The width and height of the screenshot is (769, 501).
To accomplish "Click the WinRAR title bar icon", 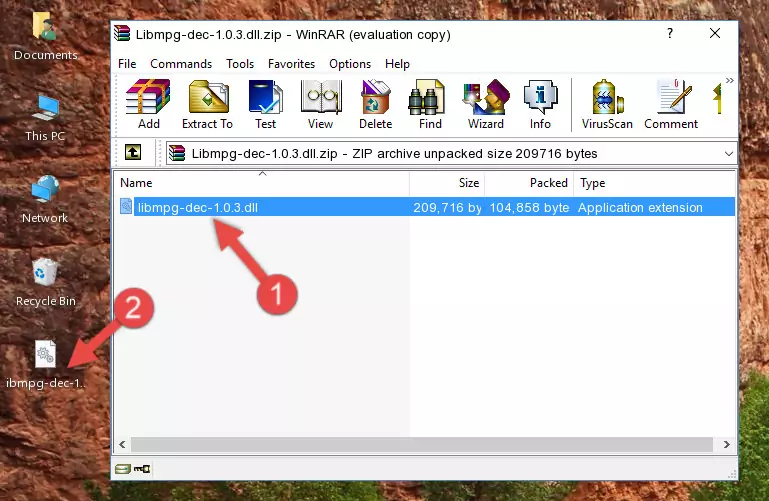I will (x=122, y=34).
